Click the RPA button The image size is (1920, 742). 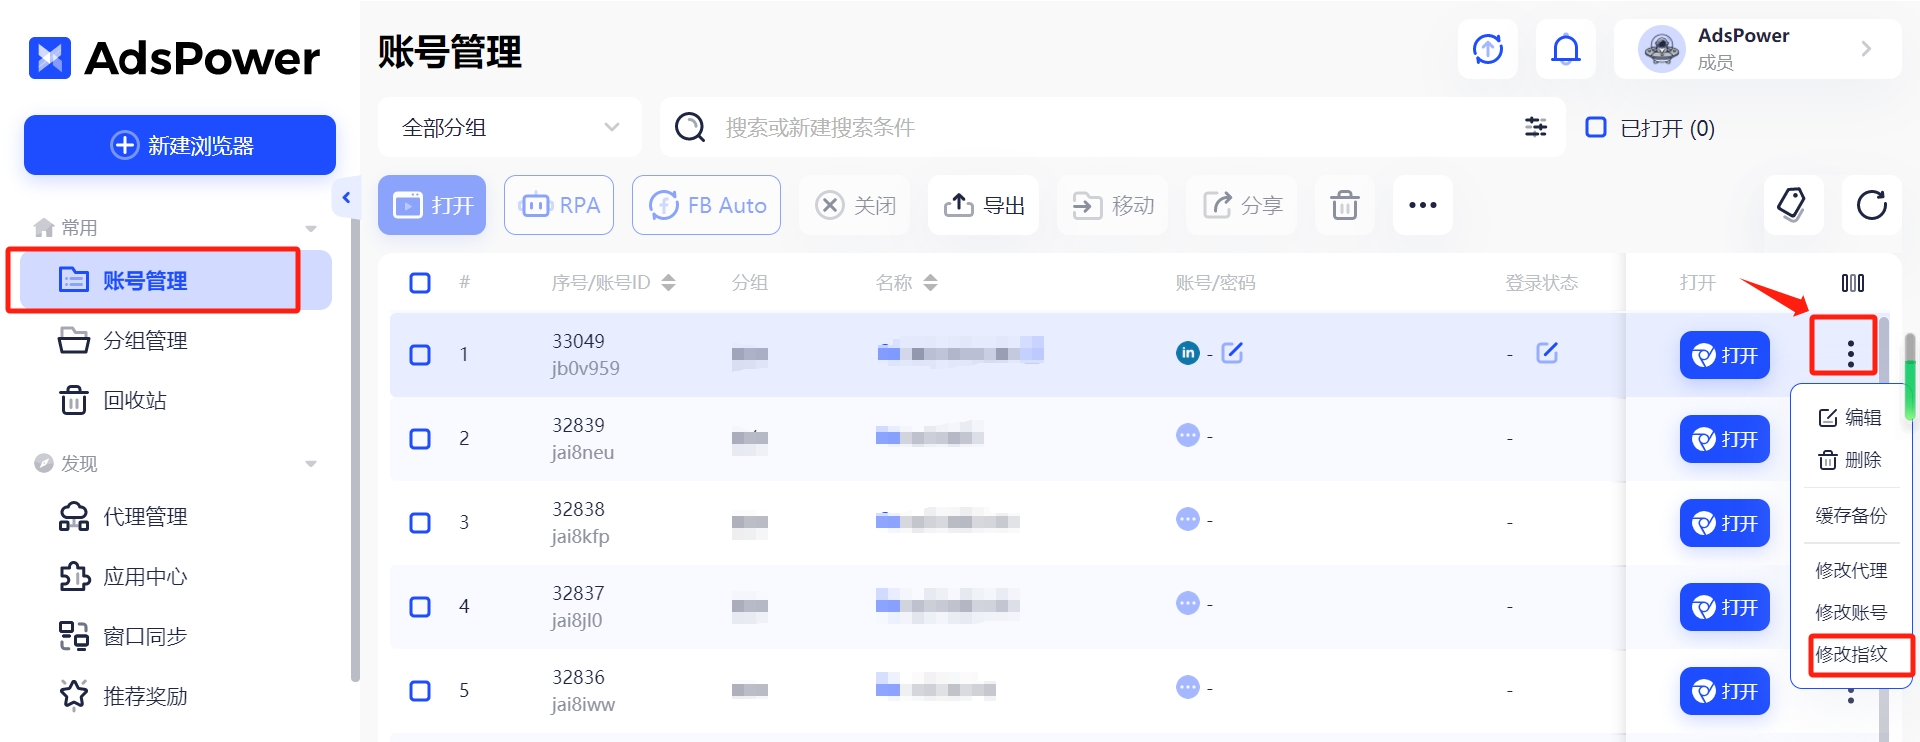click(559, 205)
